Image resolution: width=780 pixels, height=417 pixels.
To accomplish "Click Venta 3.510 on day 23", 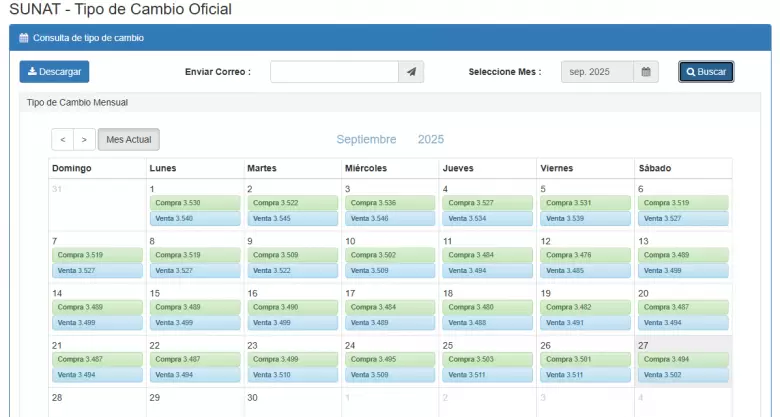I will point(292,375).
